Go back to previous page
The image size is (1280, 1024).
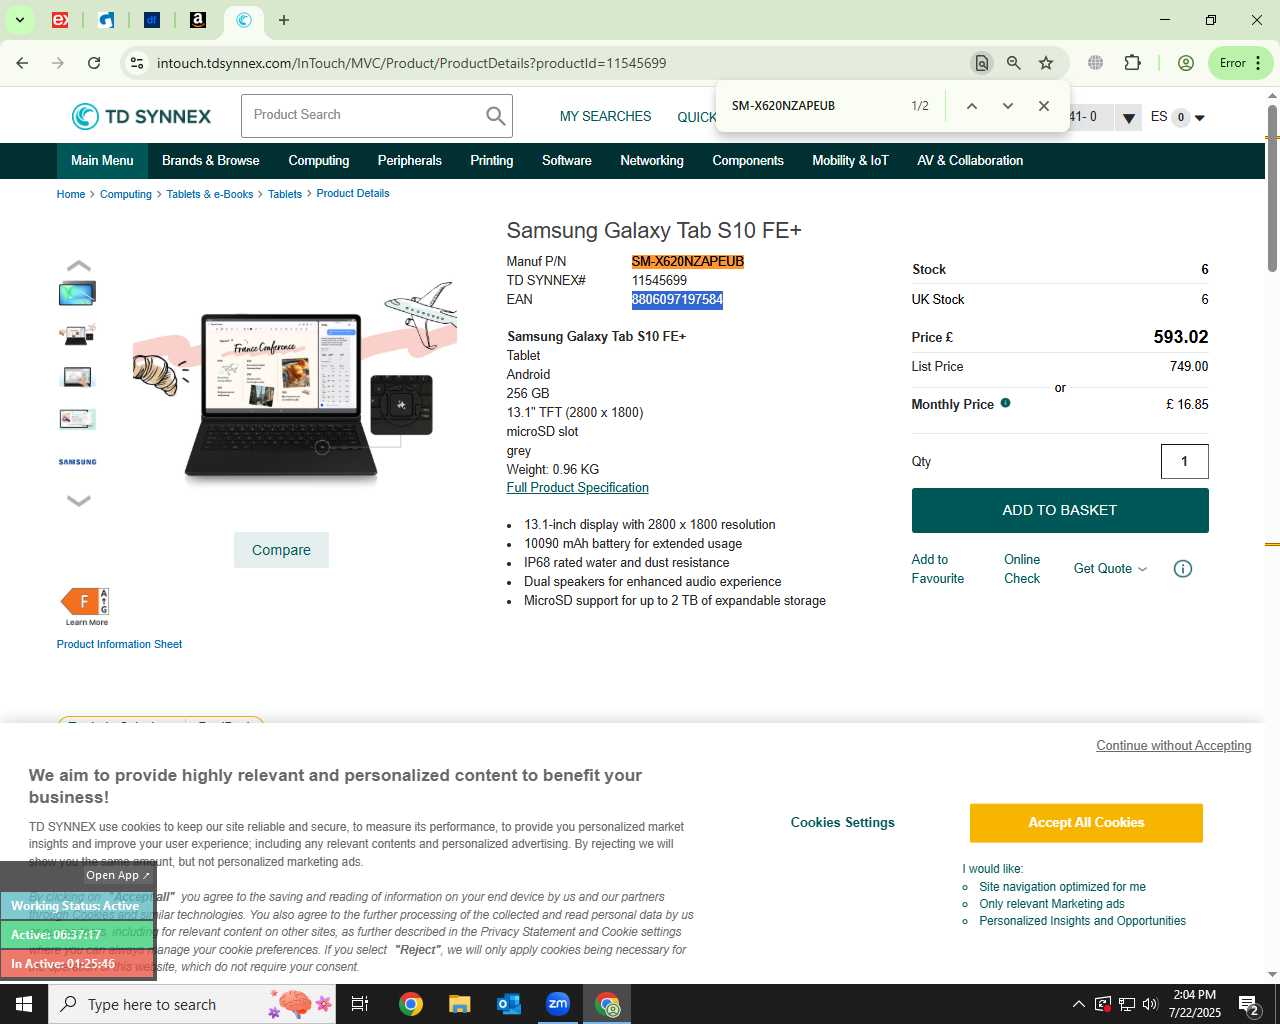pyautogui.click(x=22, y=63)
